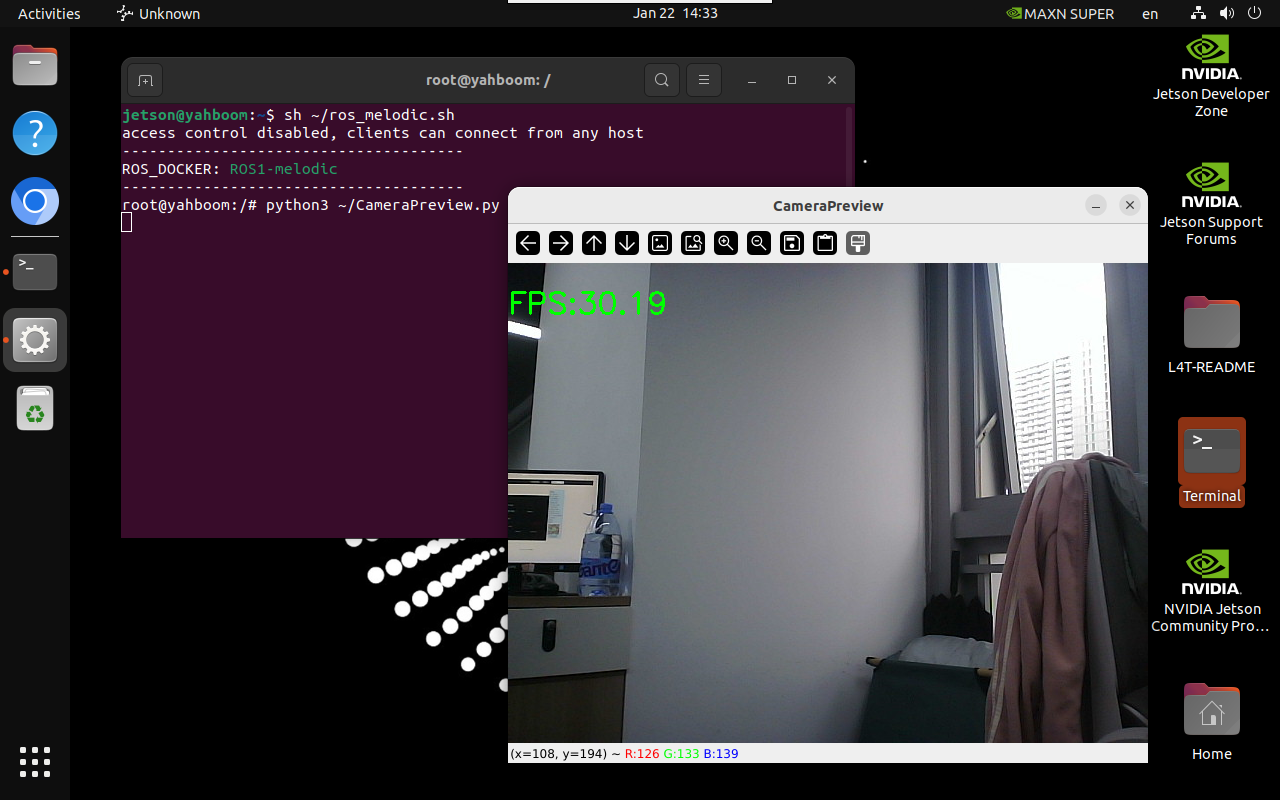
Task: Open the Trash from the dock
Action: coord(35,408)
